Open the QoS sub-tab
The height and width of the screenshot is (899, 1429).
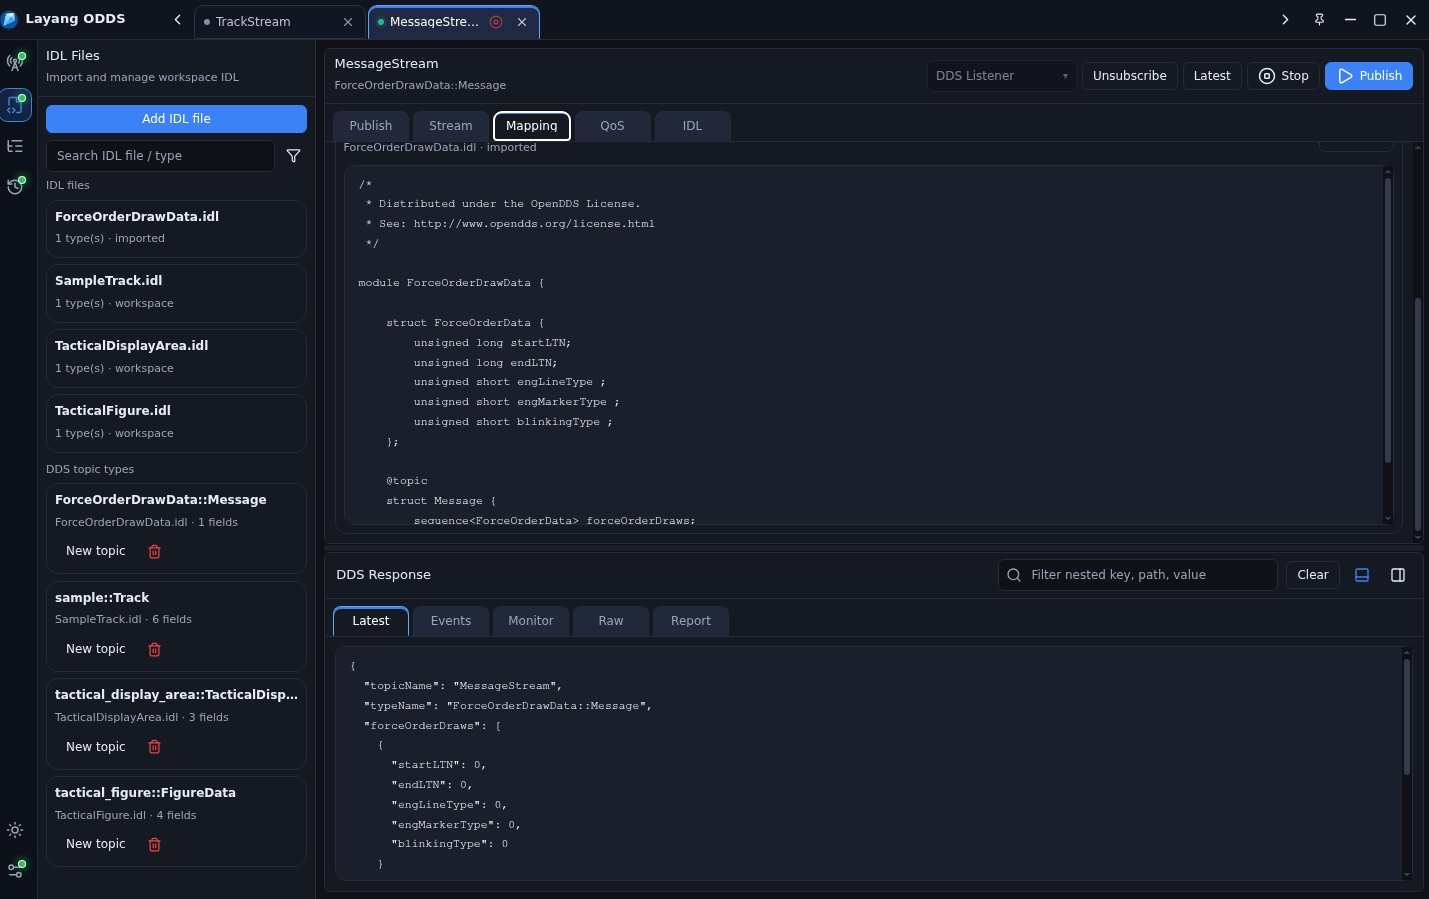(x=612, y=126)
